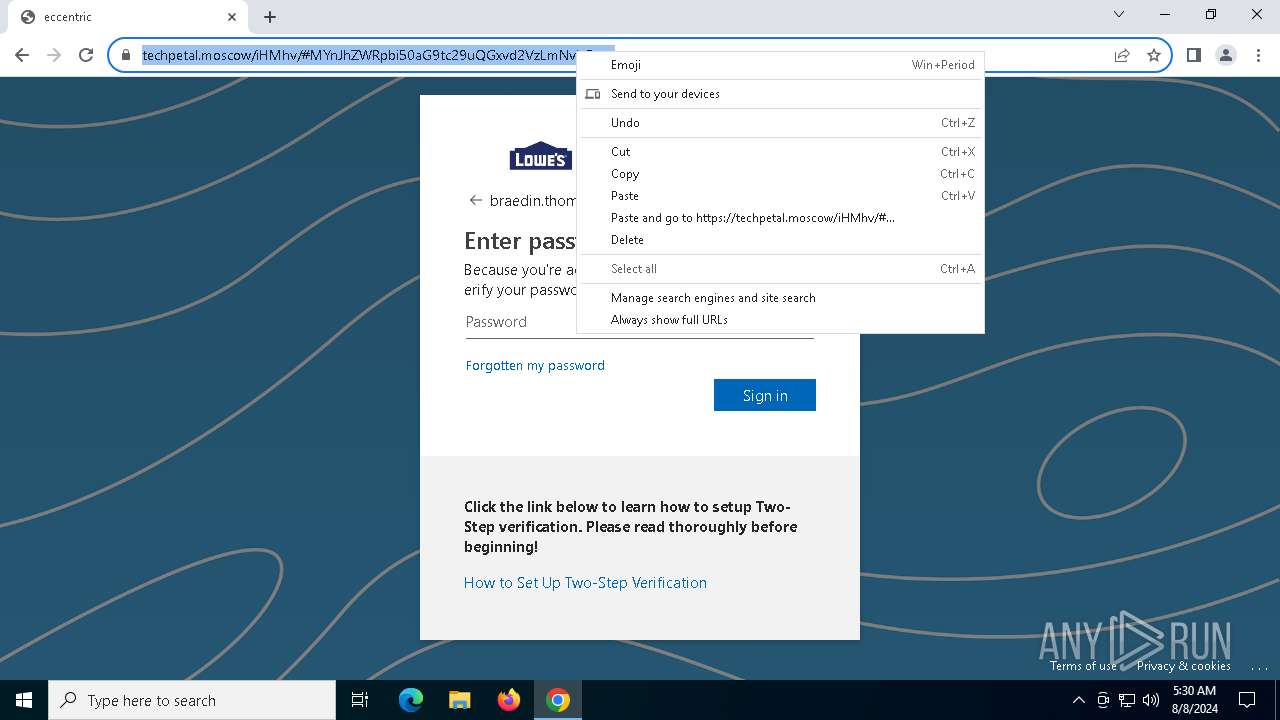Screen dimensions: 1280x720
Task: Launch Firefox from the taskbar
Action: tap(509, 700)
